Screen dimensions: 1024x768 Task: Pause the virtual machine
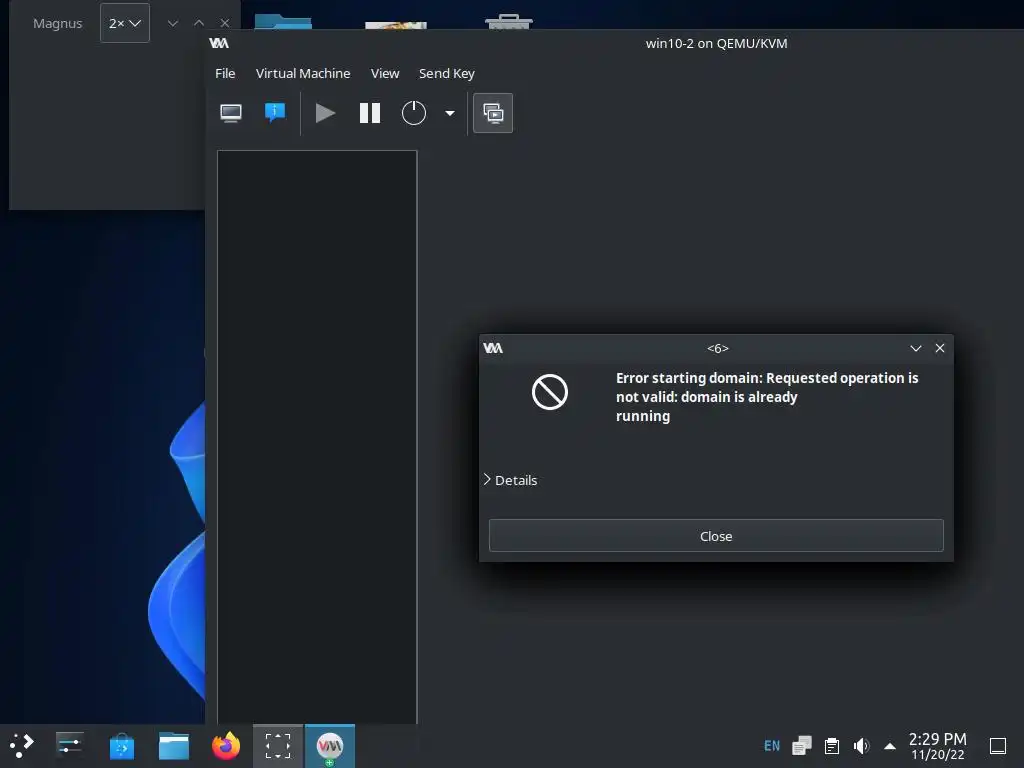[370, 113]
